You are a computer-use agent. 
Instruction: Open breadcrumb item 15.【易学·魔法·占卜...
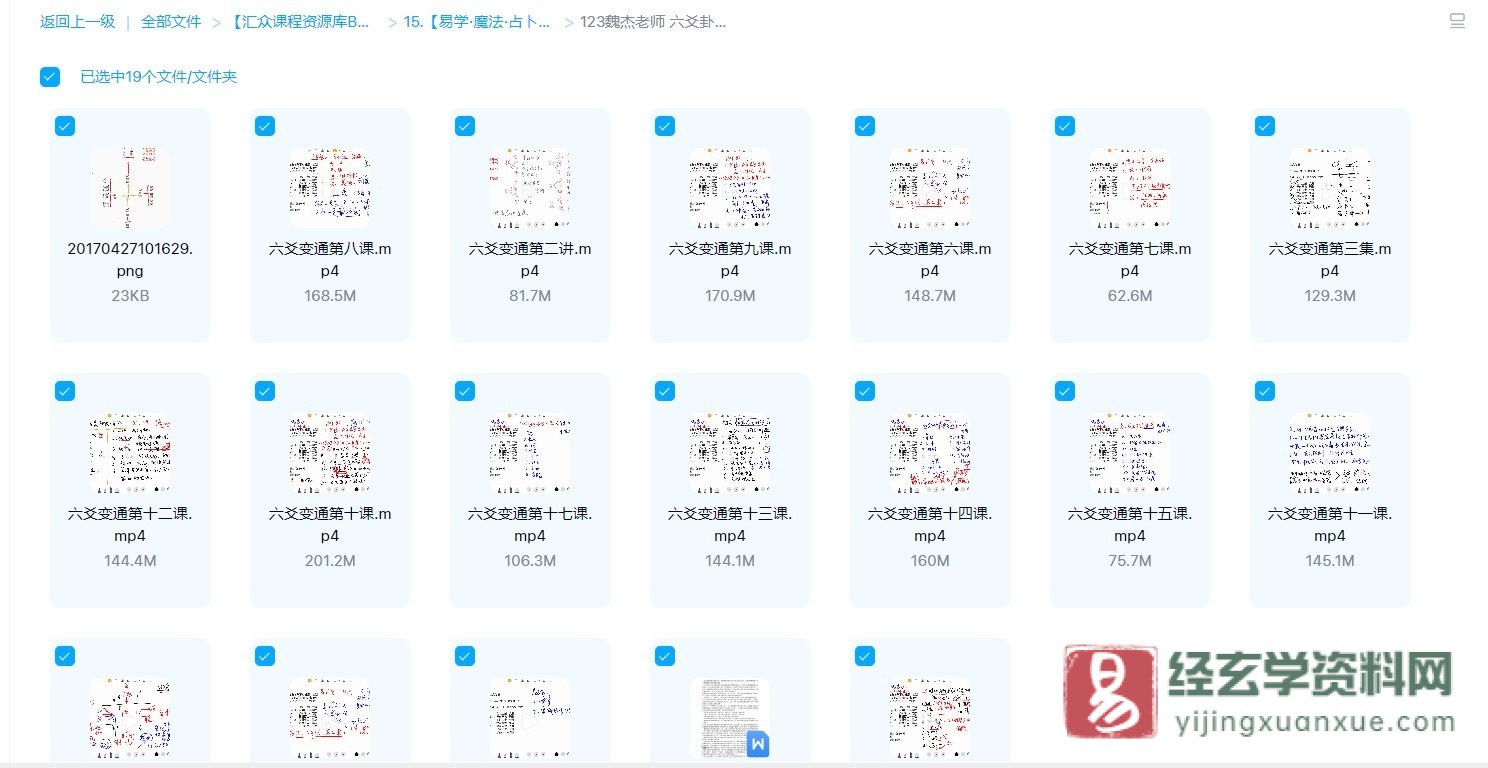pos(477,19)
